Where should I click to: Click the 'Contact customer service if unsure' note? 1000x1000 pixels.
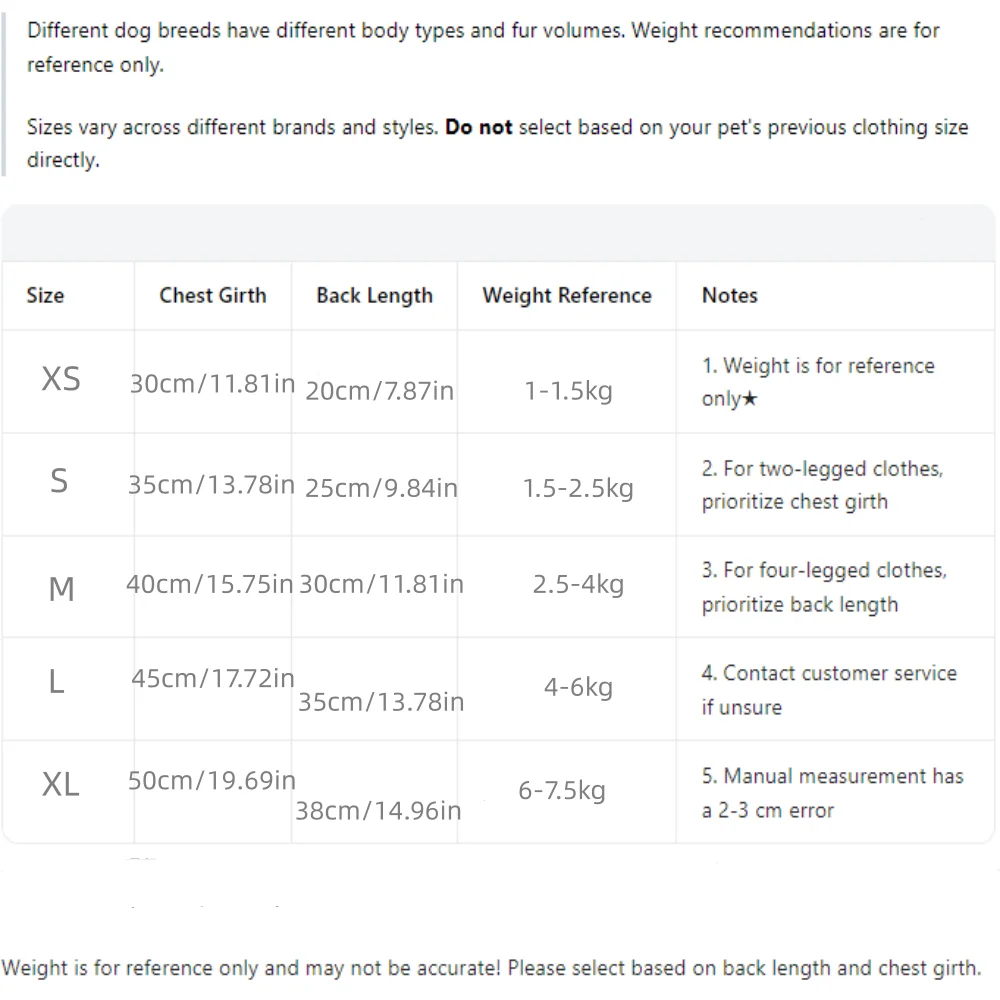(x=829, y=690)
